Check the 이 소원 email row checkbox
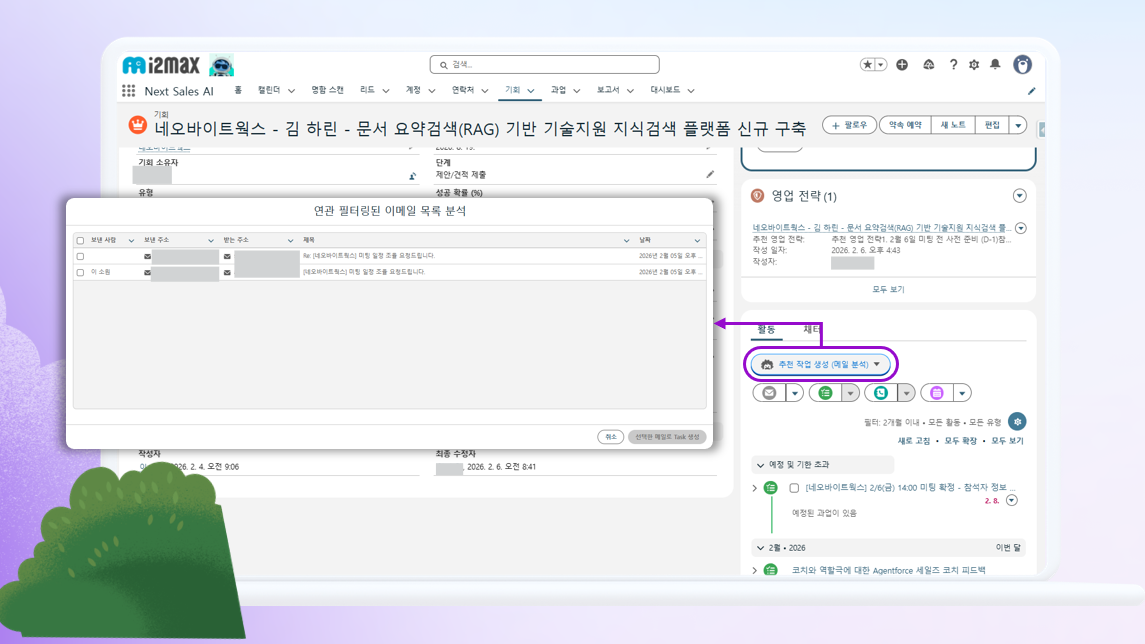This screenshot has width=1145, height=644. click(x=80, y=272)
